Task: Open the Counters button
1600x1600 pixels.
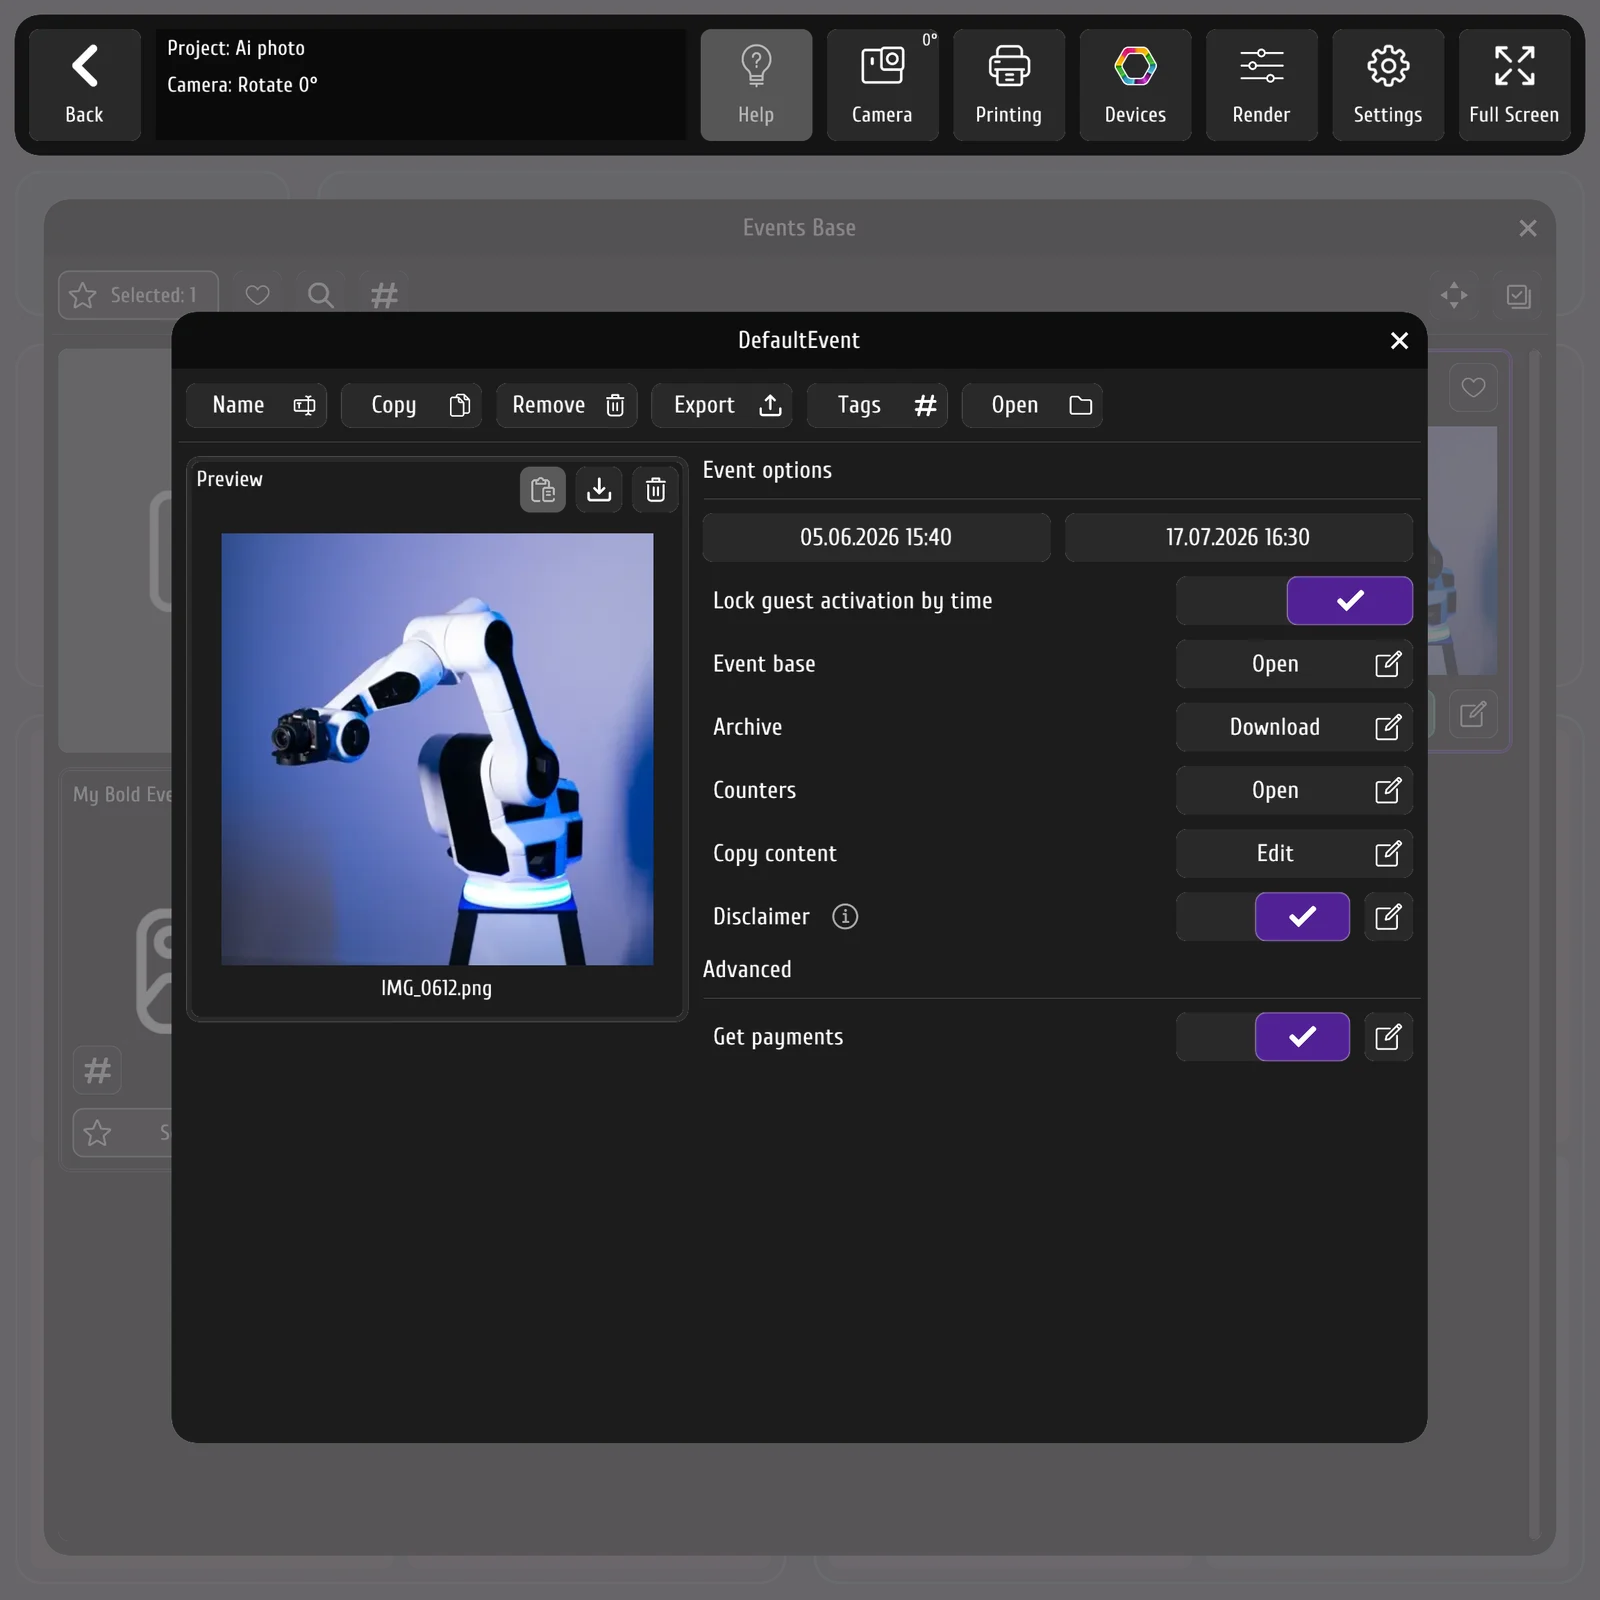Action: [x=1294, y=791]
